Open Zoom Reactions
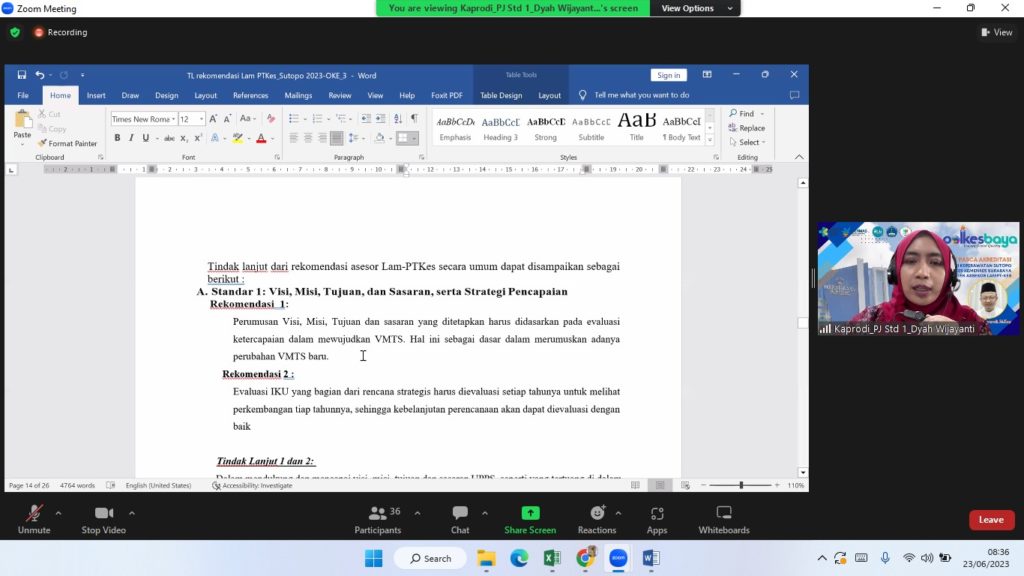 (x=597, y=520)
